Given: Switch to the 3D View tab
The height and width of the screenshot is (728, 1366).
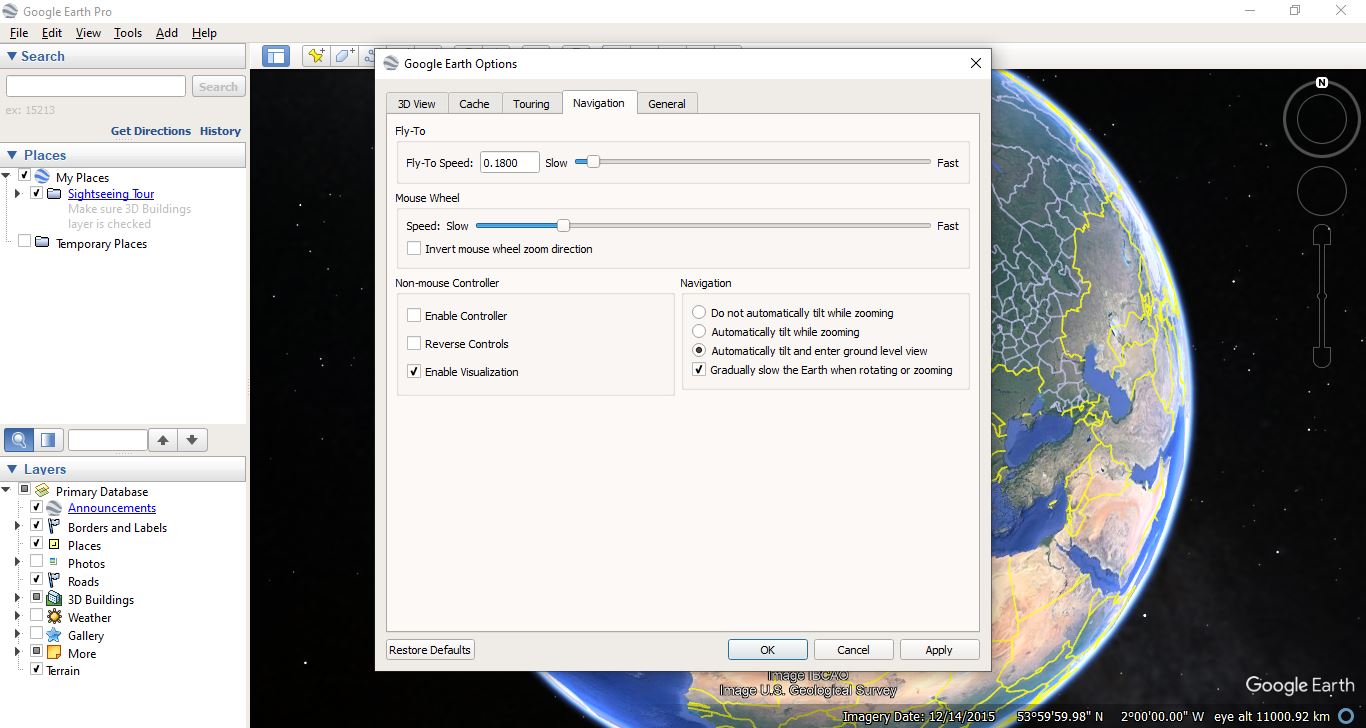Looking at the screenshot, I should [416, 103].
